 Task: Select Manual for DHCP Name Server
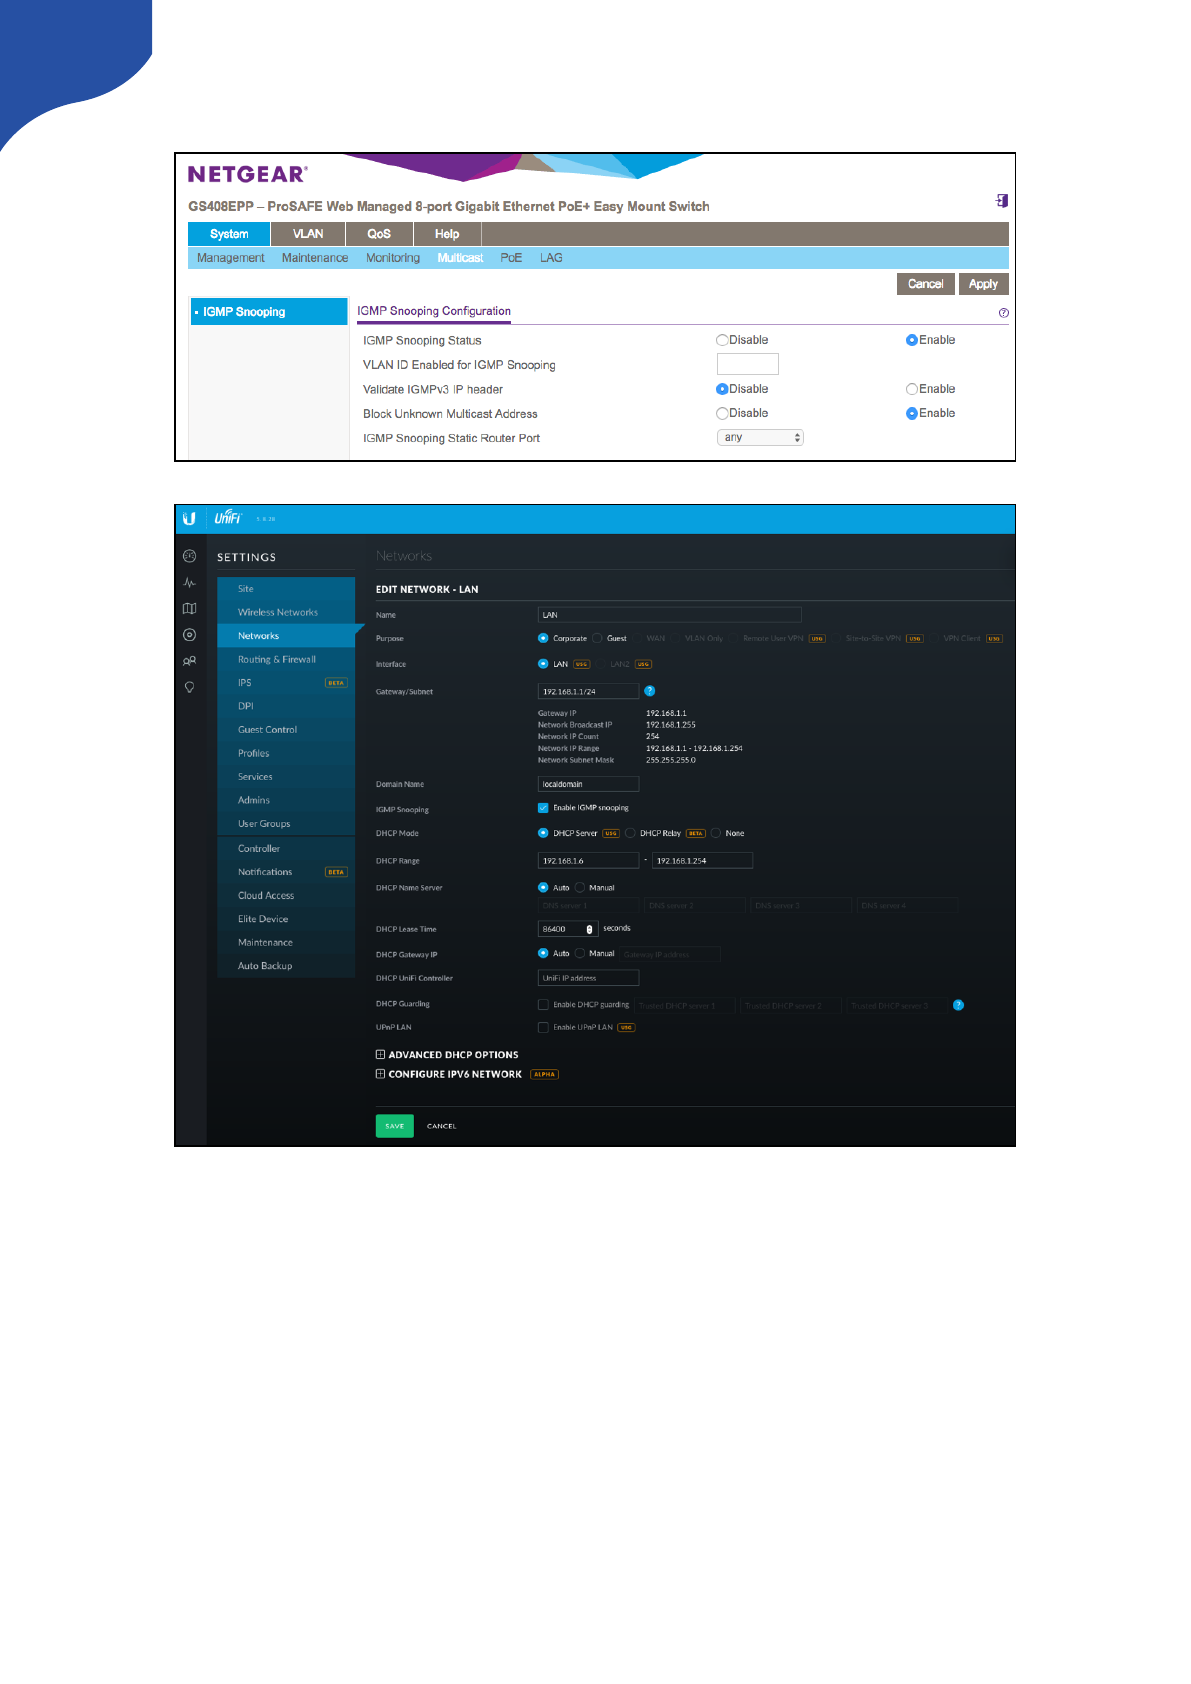[580, 887]
